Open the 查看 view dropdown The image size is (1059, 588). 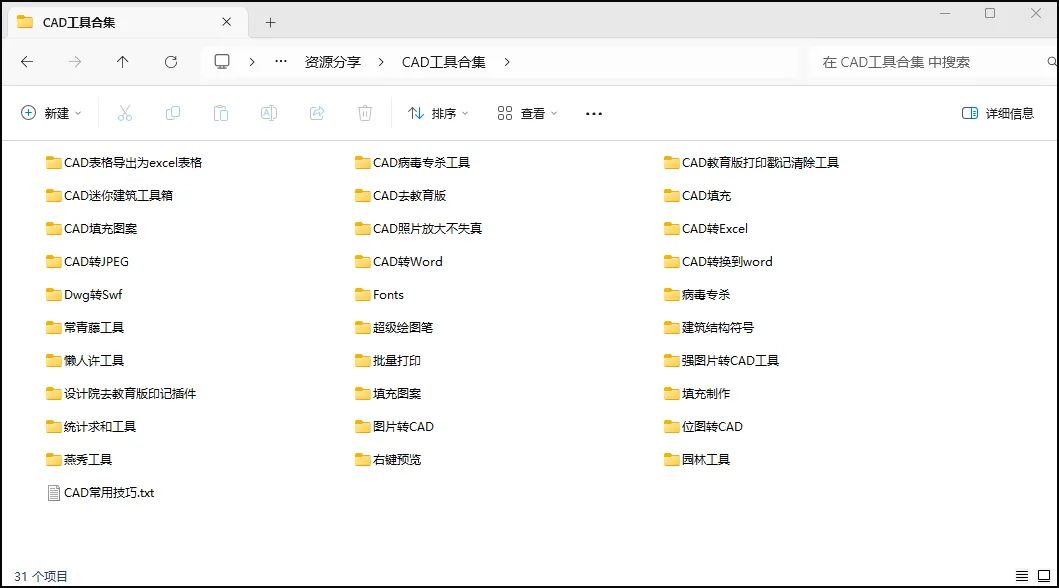(x=527, y=113)
